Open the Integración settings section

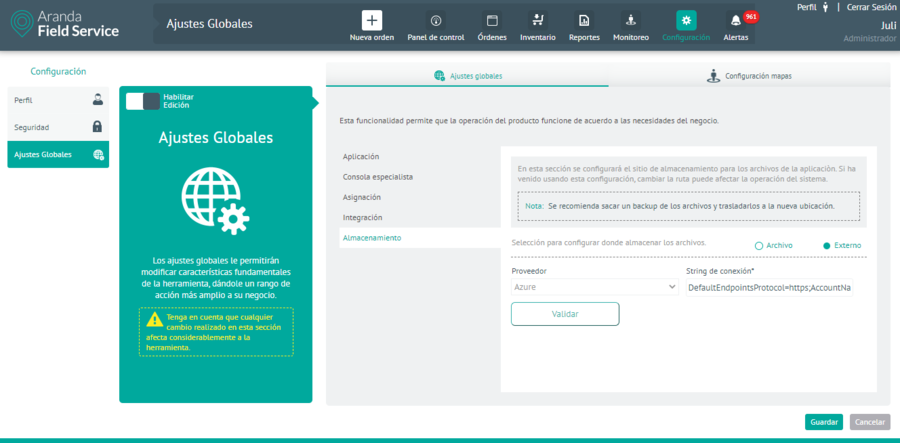pyautogui.click(x=363, y=217)
